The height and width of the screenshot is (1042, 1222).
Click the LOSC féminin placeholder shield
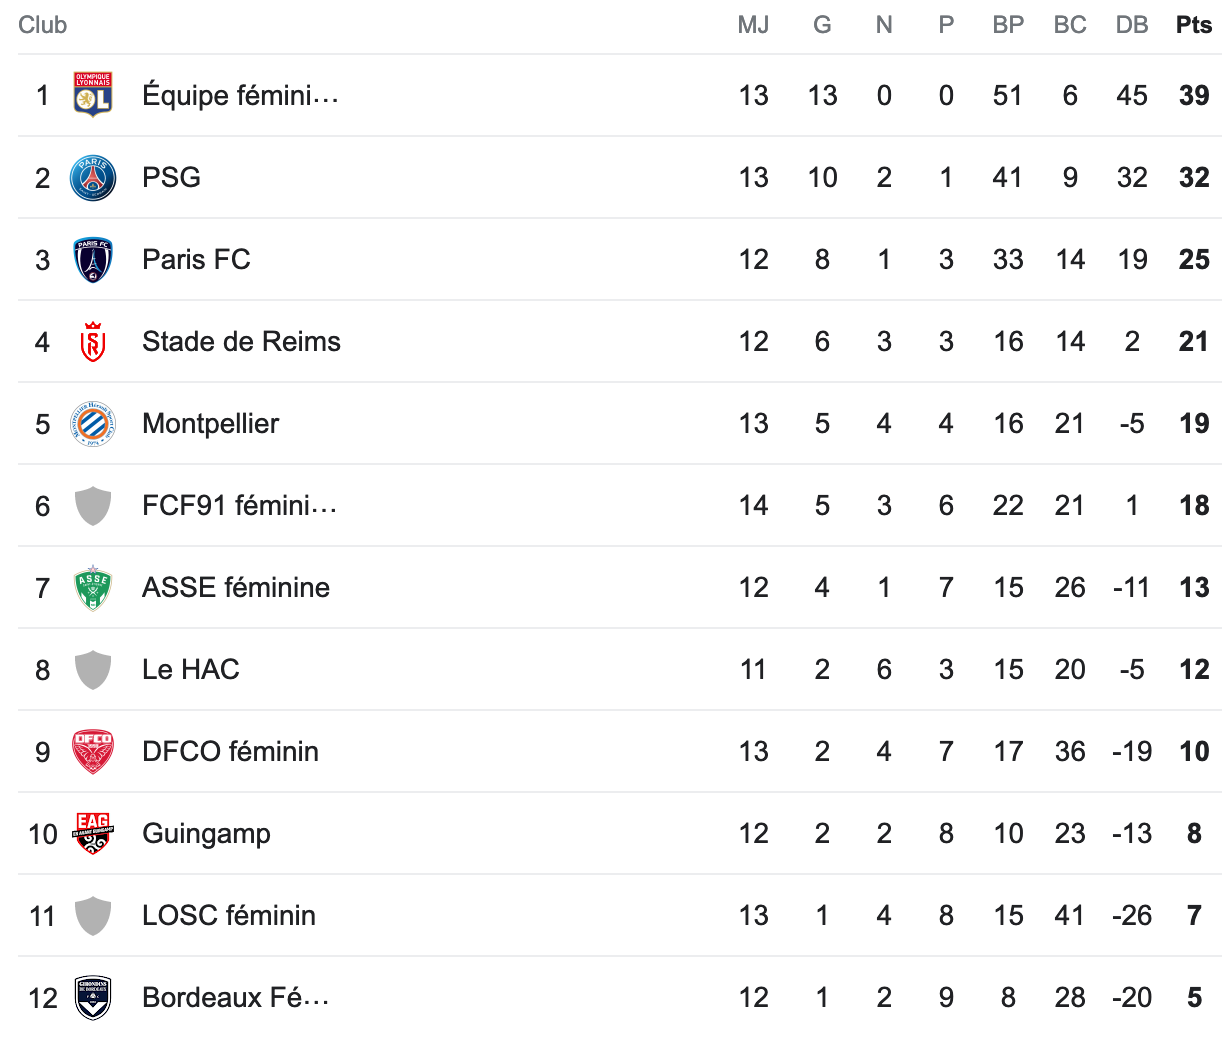pos(93,916)
